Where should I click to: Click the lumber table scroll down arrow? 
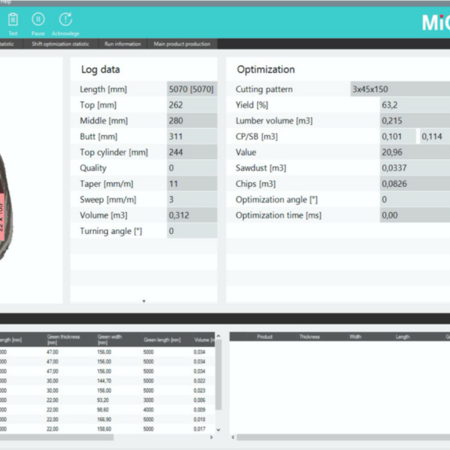tap(218, 430)
